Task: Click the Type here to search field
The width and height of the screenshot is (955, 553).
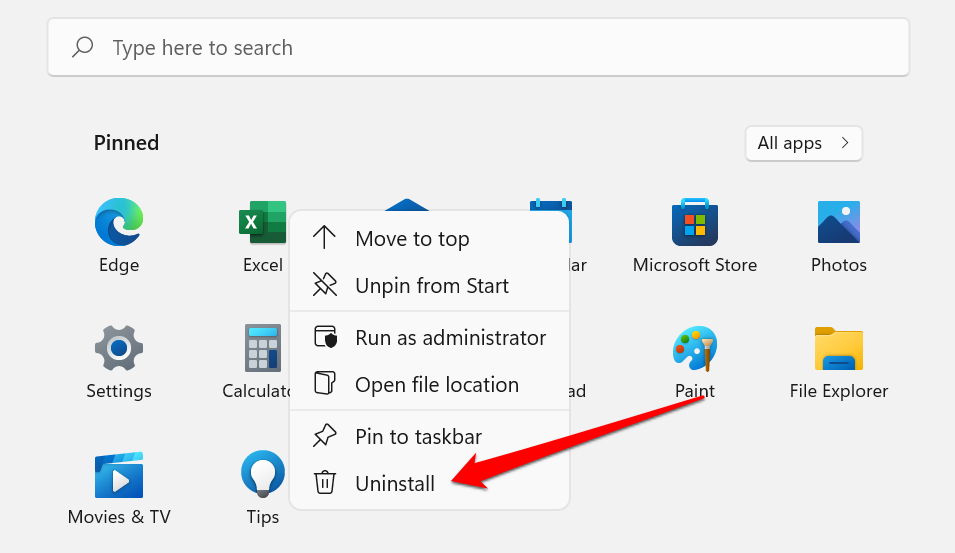Action: 480,48
